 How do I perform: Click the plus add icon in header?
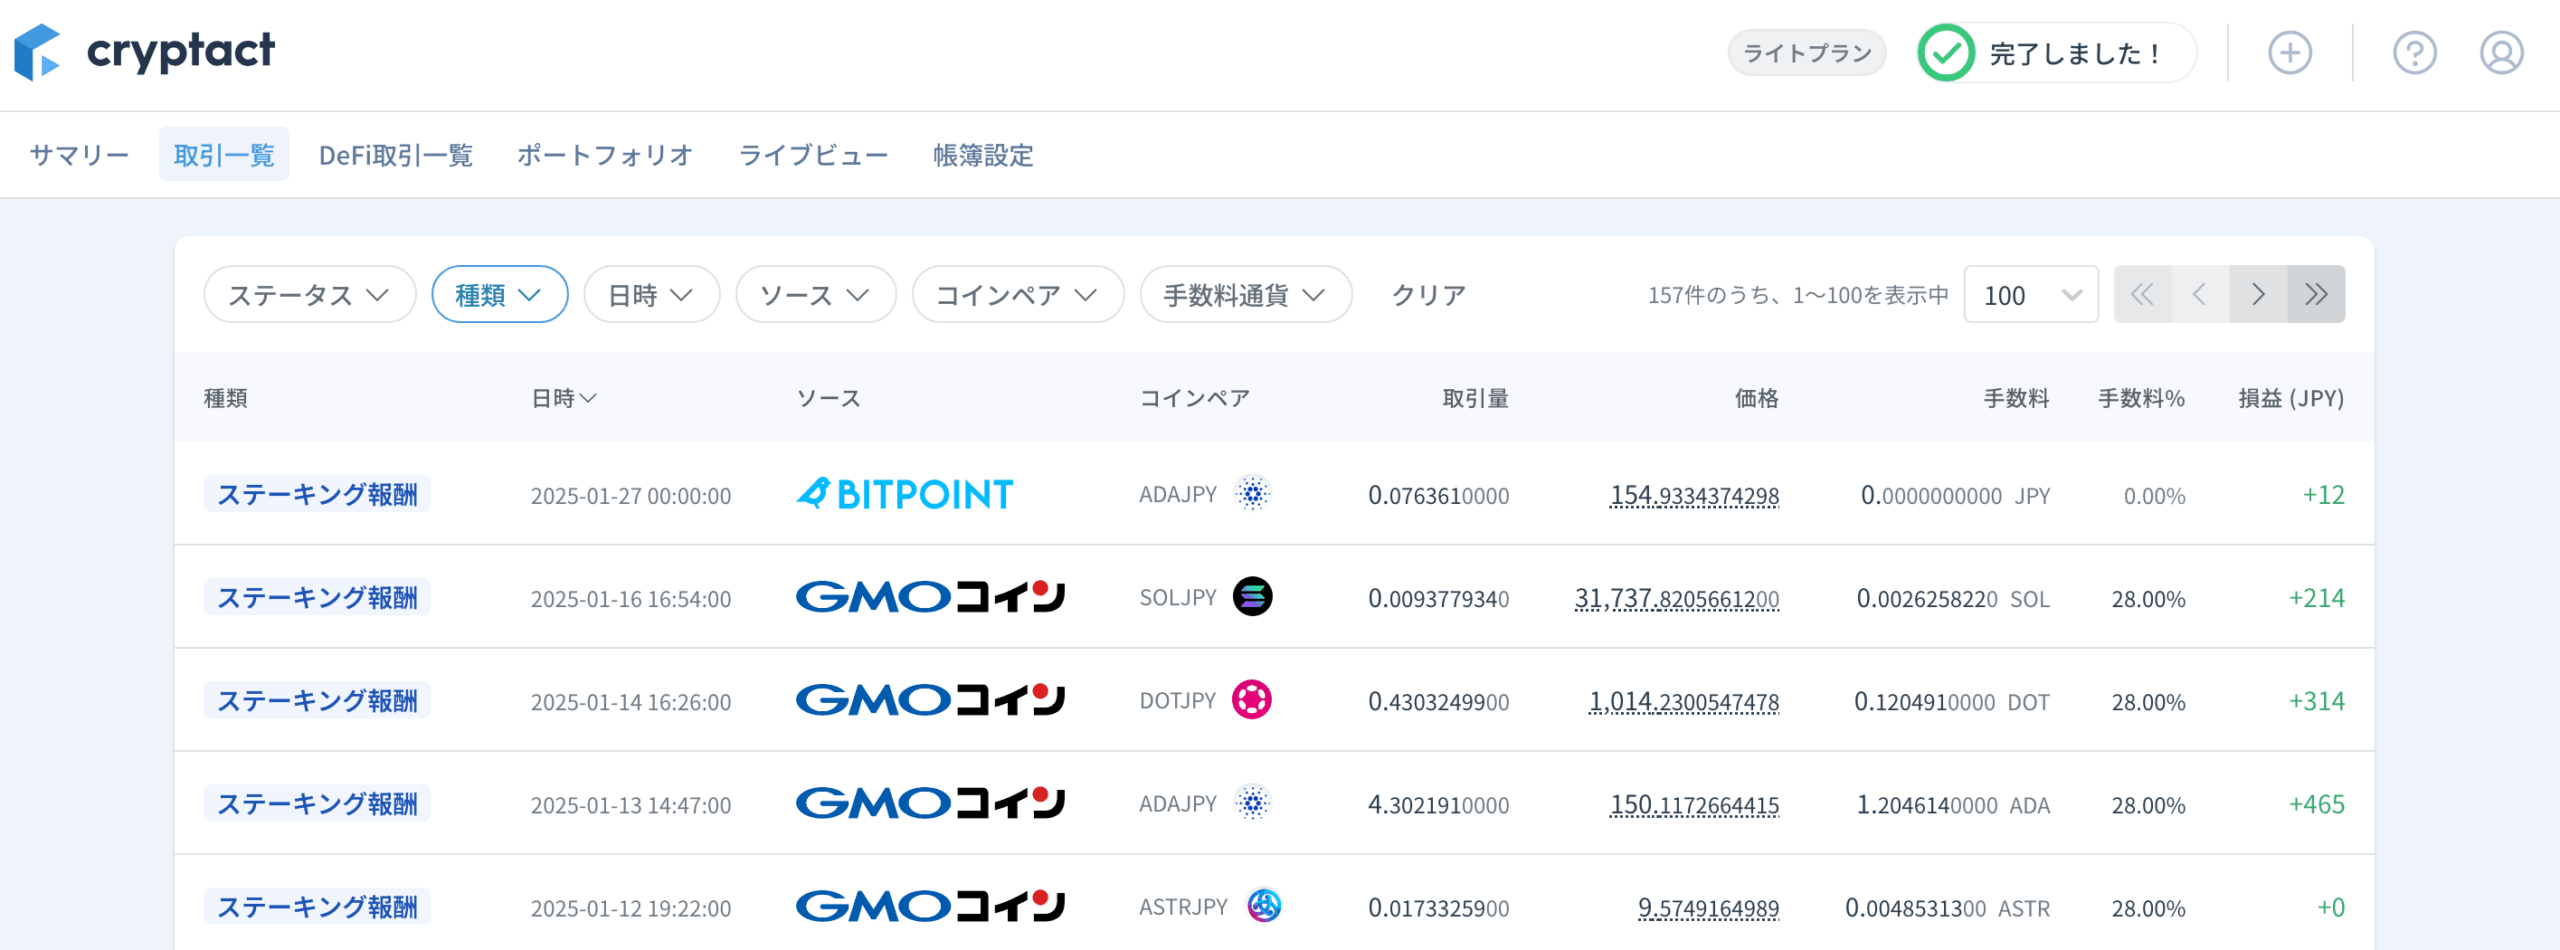coord(2289,53)
